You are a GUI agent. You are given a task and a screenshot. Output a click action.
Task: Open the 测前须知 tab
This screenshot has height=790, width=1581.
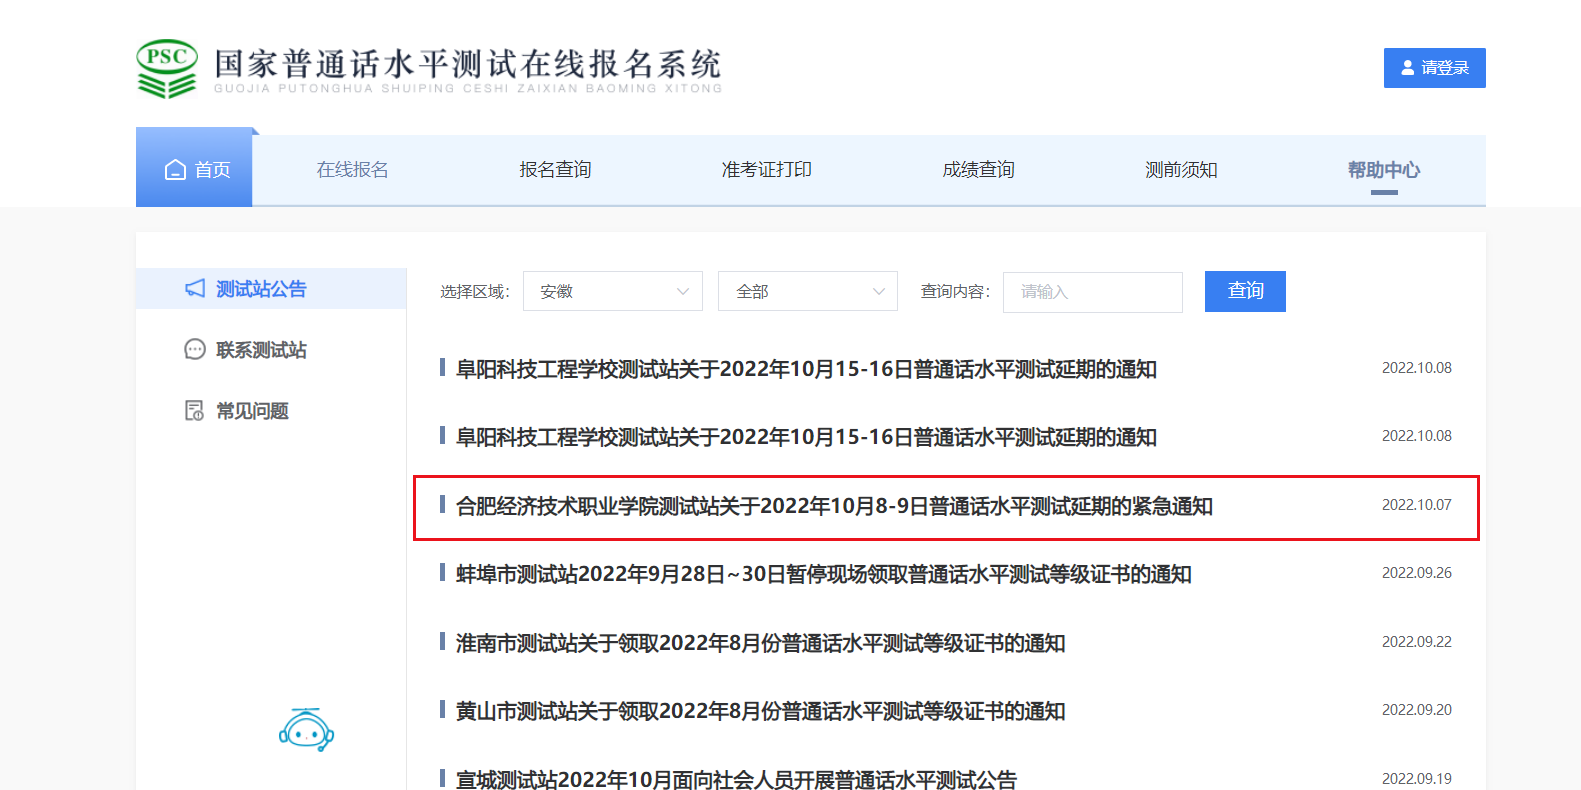pyautogui.click(x=1181, y=170)
